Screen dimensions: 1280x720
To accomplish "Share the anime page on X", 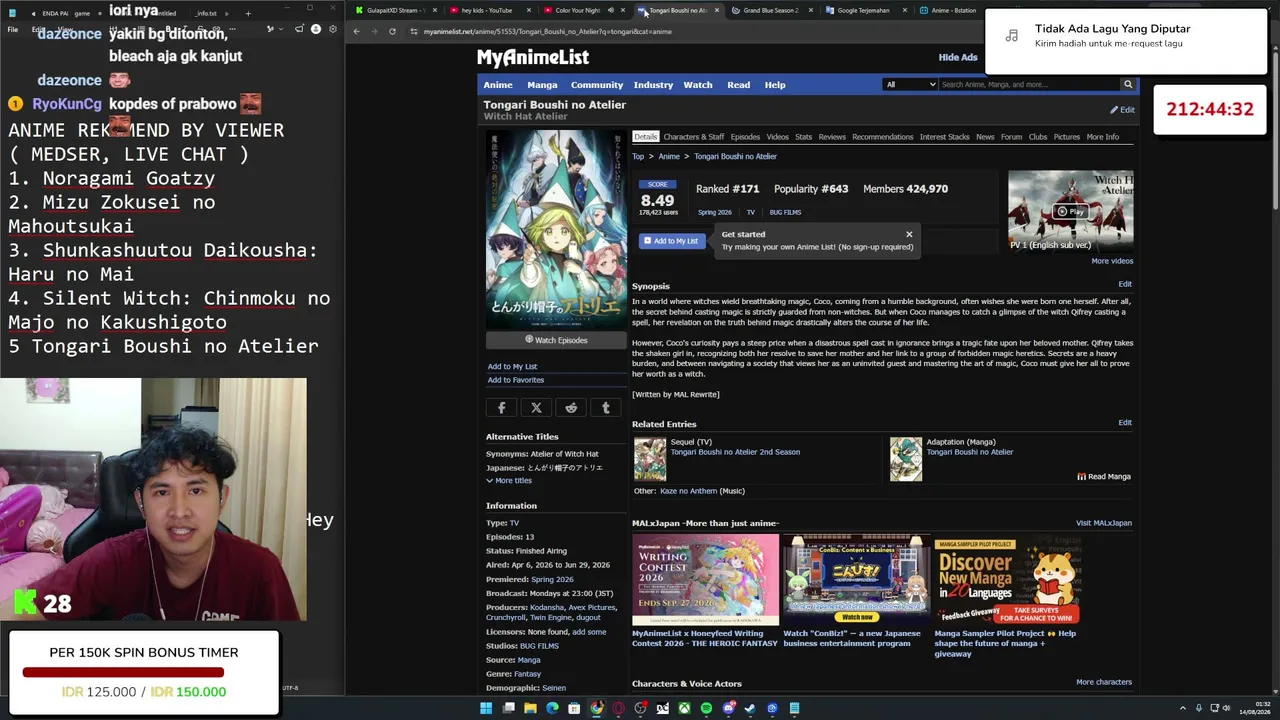I will (536, 408).
